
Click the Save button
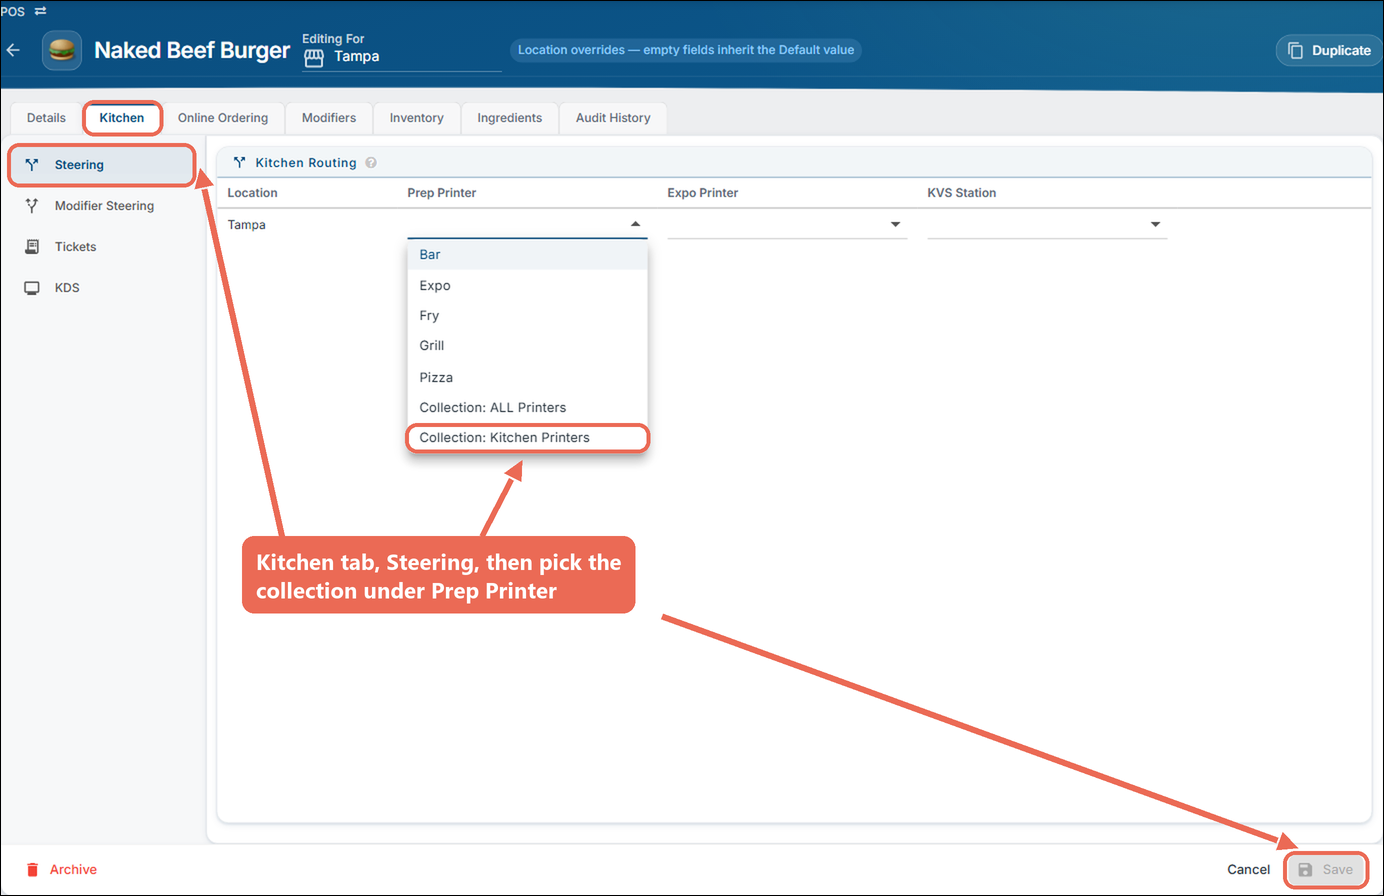click(x=1325, y=870)
